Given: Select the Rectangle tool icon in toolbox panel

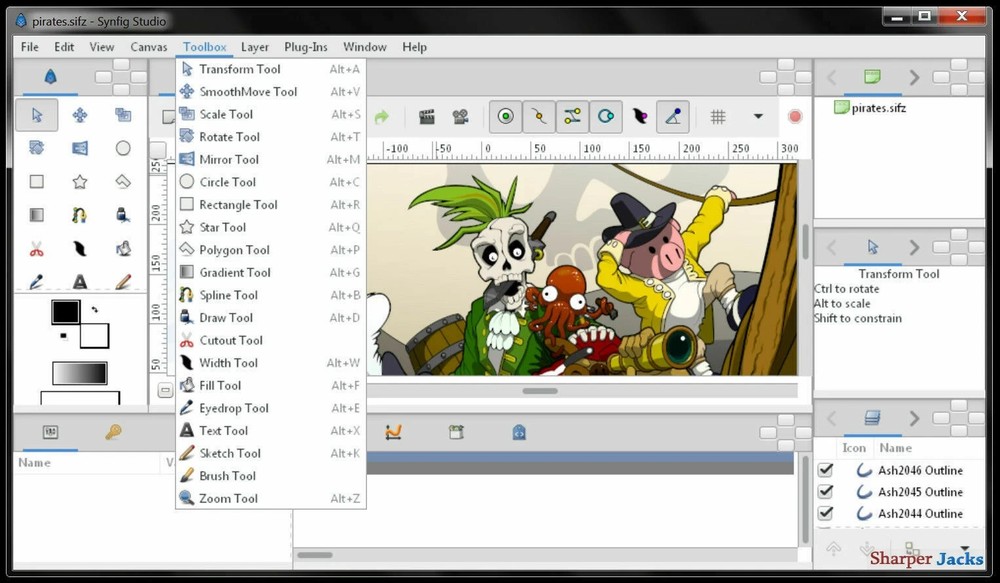Looking at the screenshot, I should (x=37, y=182).
